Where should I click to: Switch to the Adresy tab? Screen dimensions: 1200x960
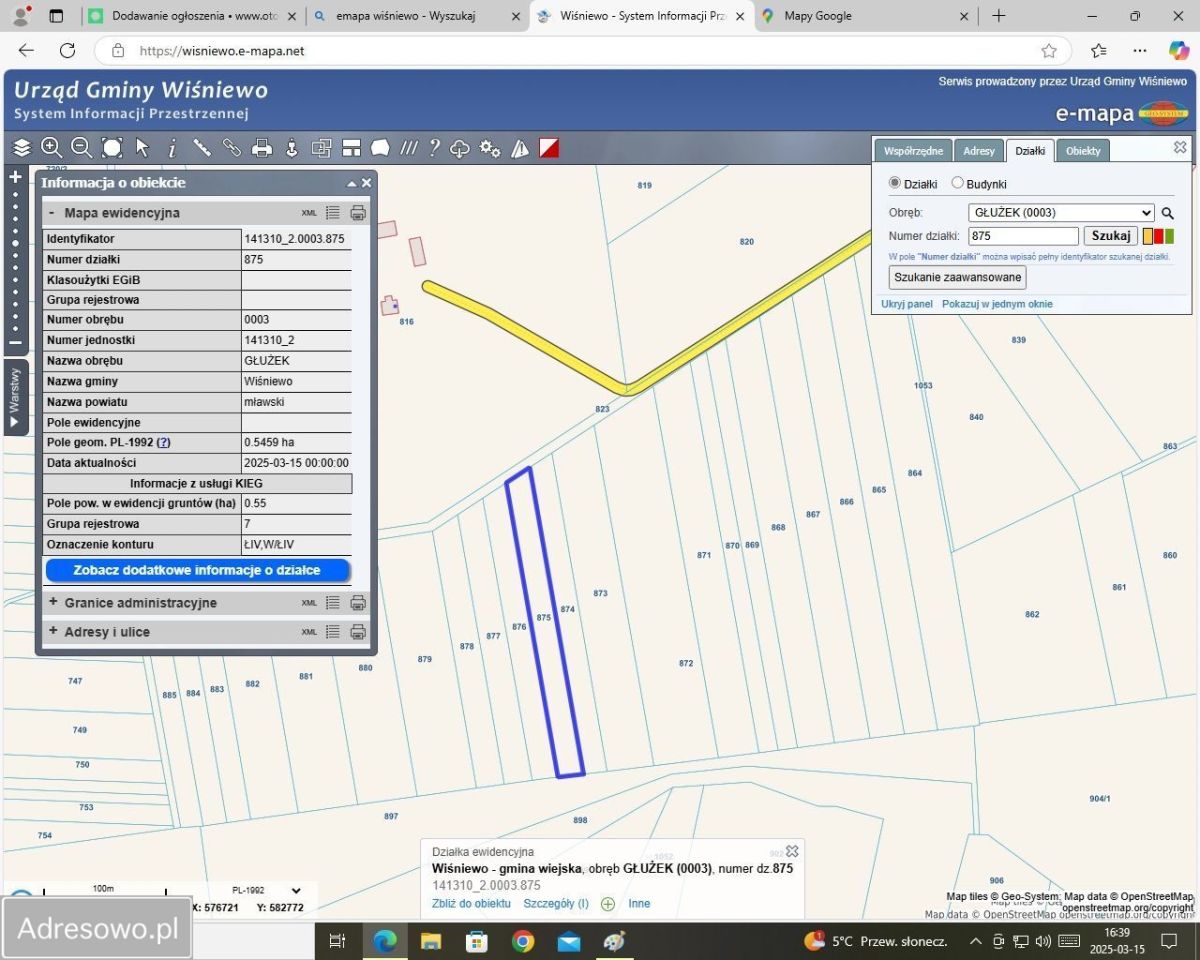point(978,151)
